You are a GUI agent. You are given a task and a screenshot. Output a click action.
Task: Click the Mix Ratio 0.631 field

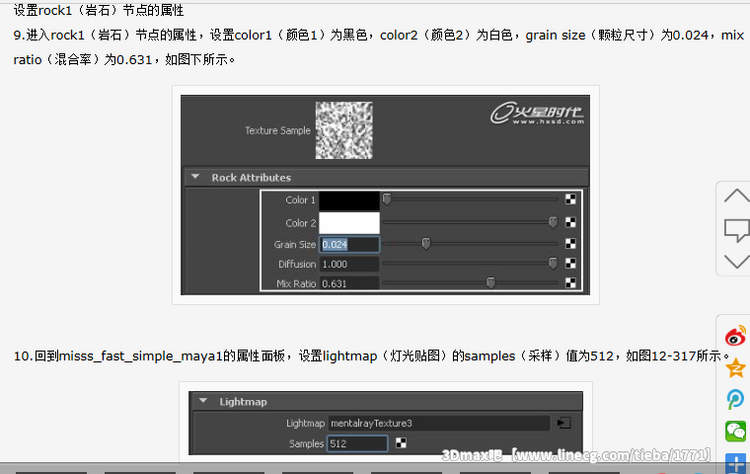[349, 283]
